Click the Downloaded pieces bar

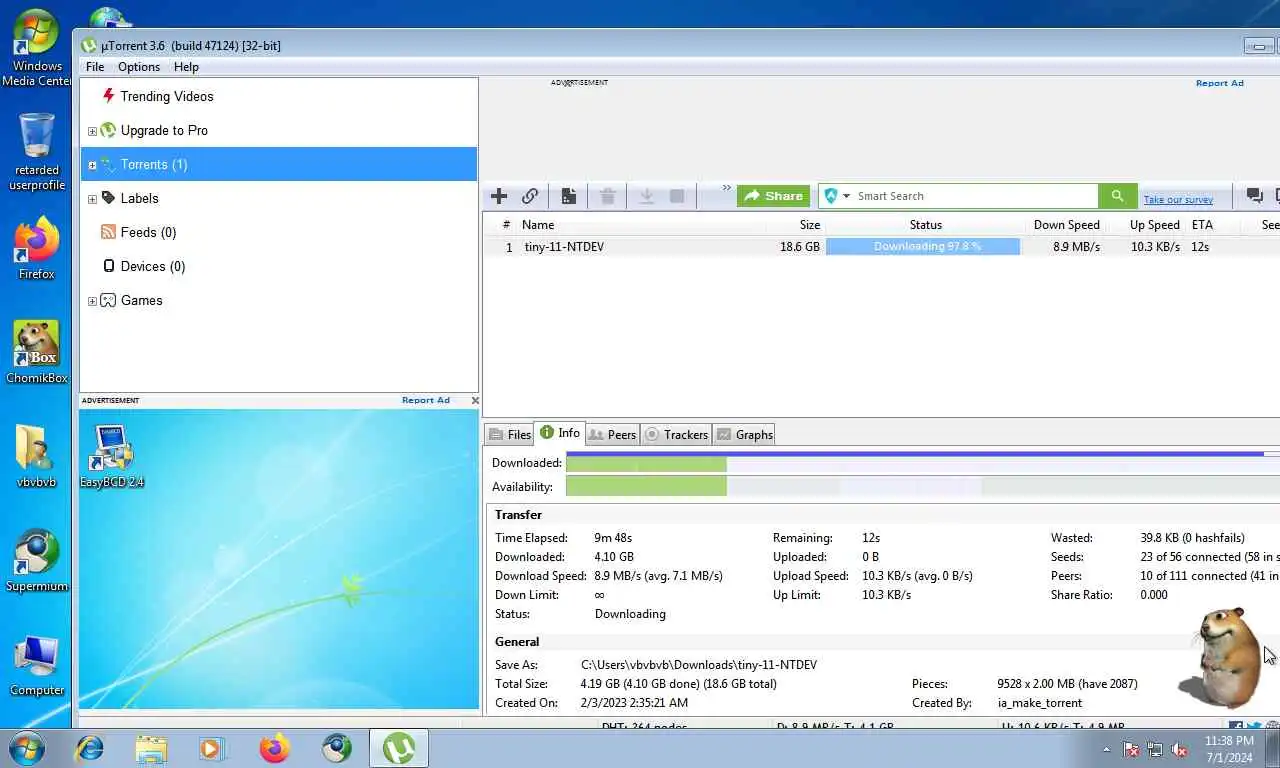coord(923,463)
